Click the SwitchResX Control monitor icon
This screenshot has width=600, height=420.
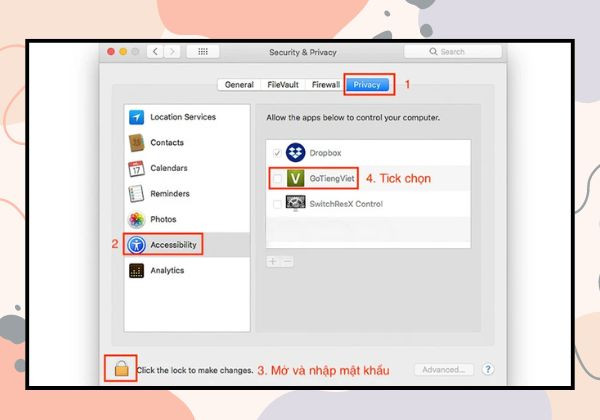pos(295,203)
